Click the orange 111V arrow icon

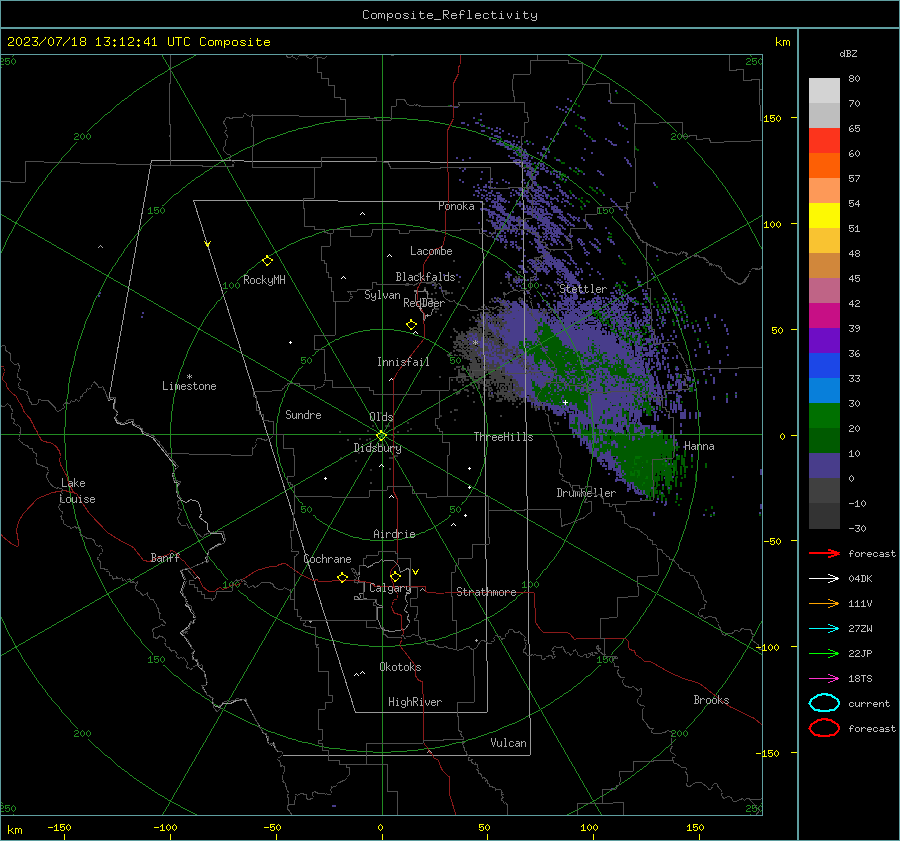(x=824, y=603)
